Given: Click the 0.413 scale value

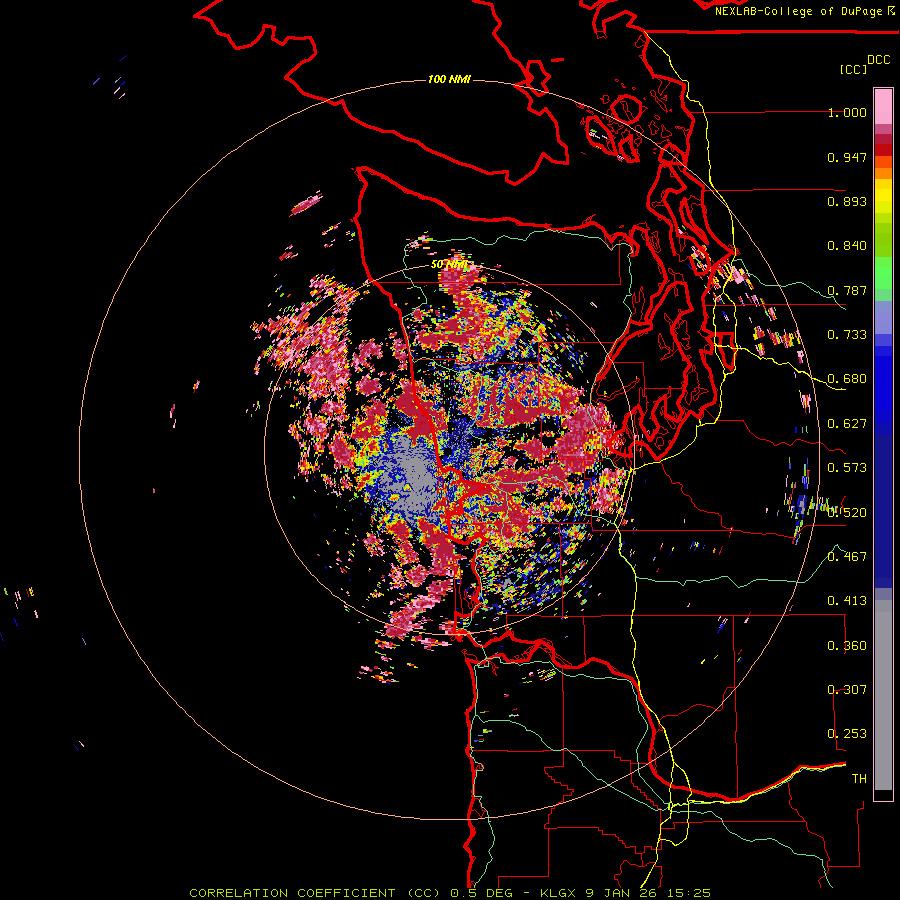Looking at the screenshot, I should [x=847, y=601].
